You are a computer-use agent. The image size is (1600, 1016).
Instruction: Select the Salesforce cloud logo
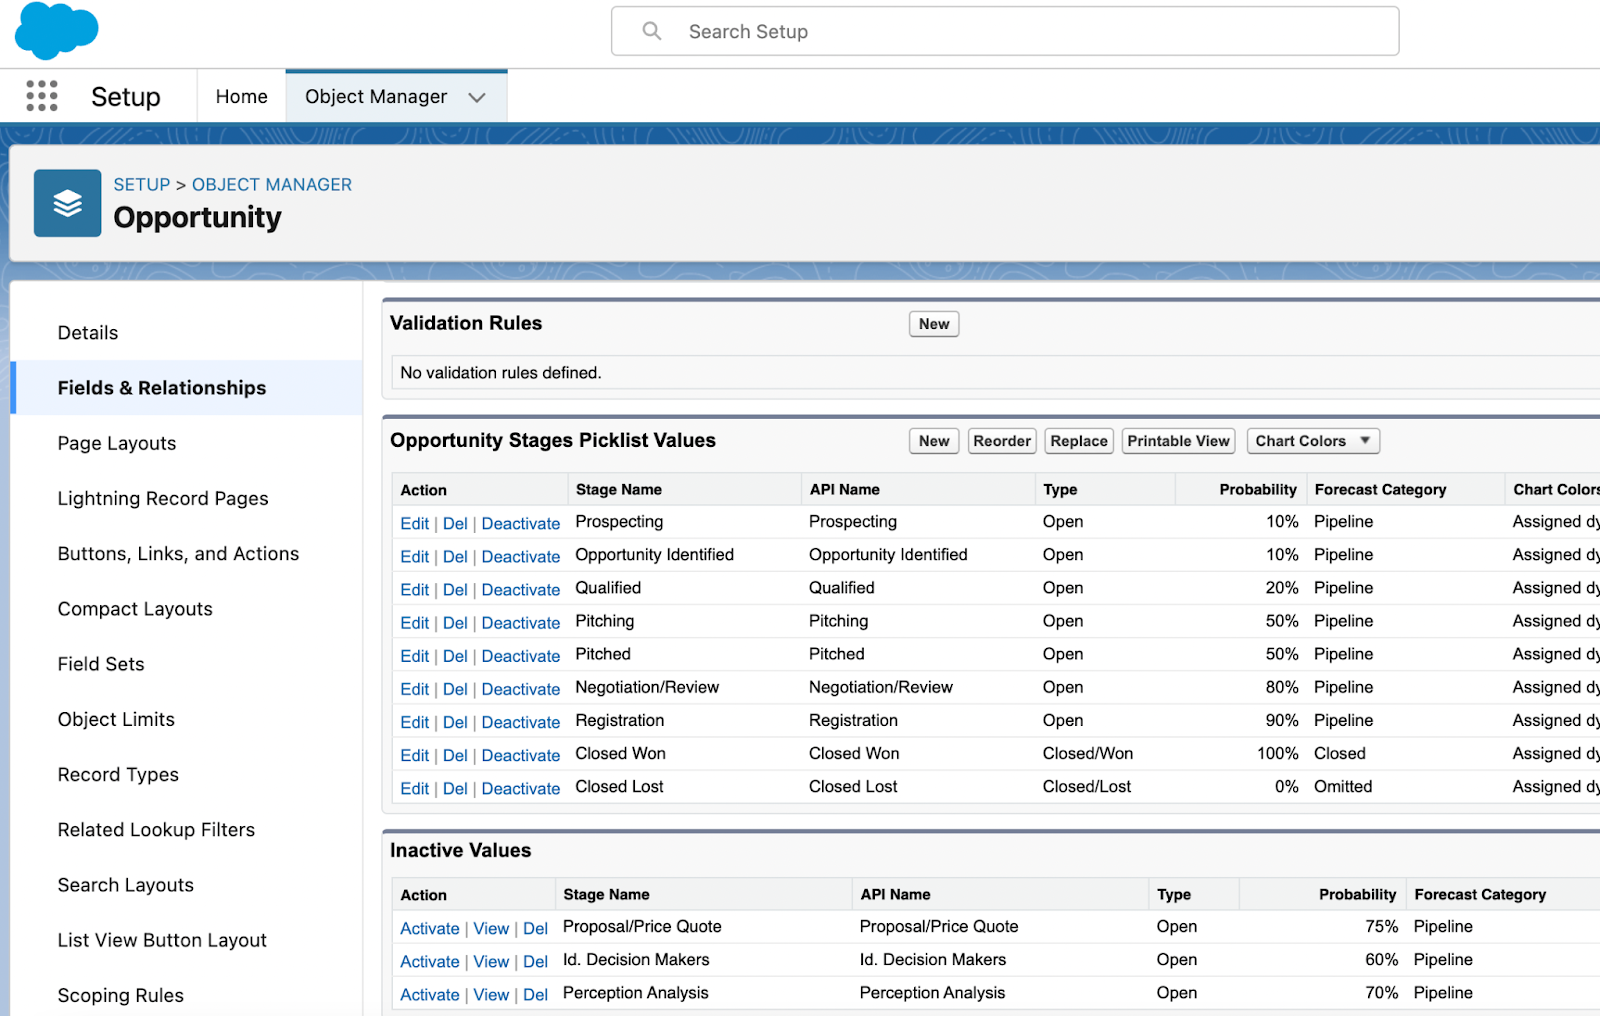[55, 30]
